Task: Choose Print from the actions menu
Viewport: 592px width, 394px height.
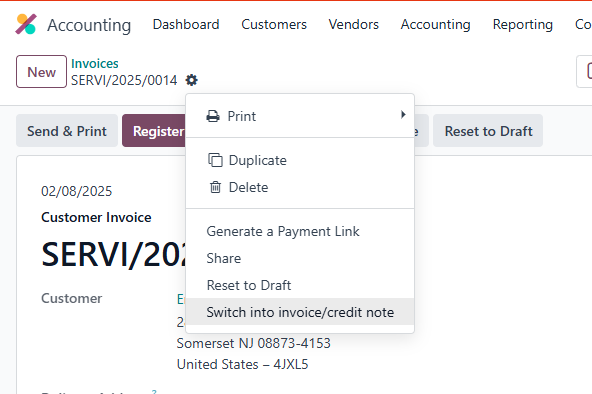Action: coord(300,116)
